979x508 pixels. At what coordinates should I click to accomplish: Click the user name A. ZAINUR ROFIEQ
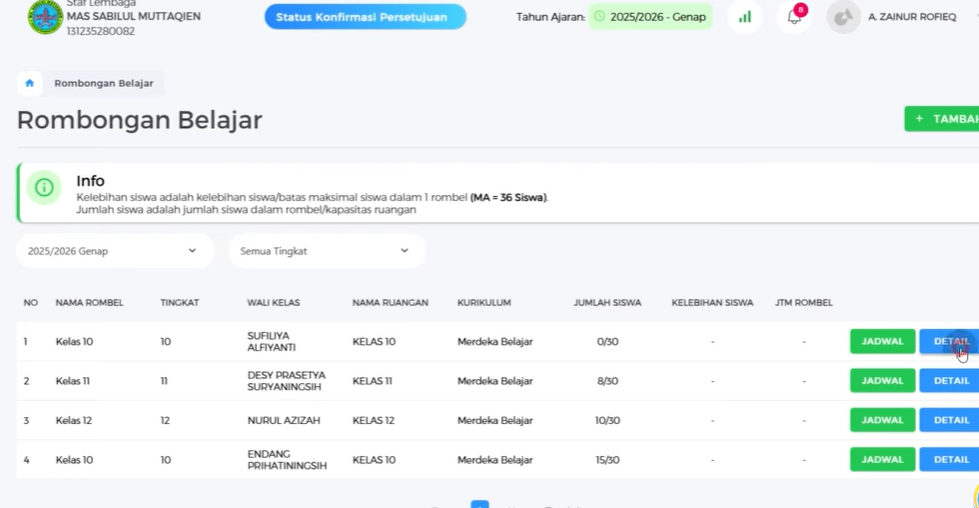coord(912,17)
